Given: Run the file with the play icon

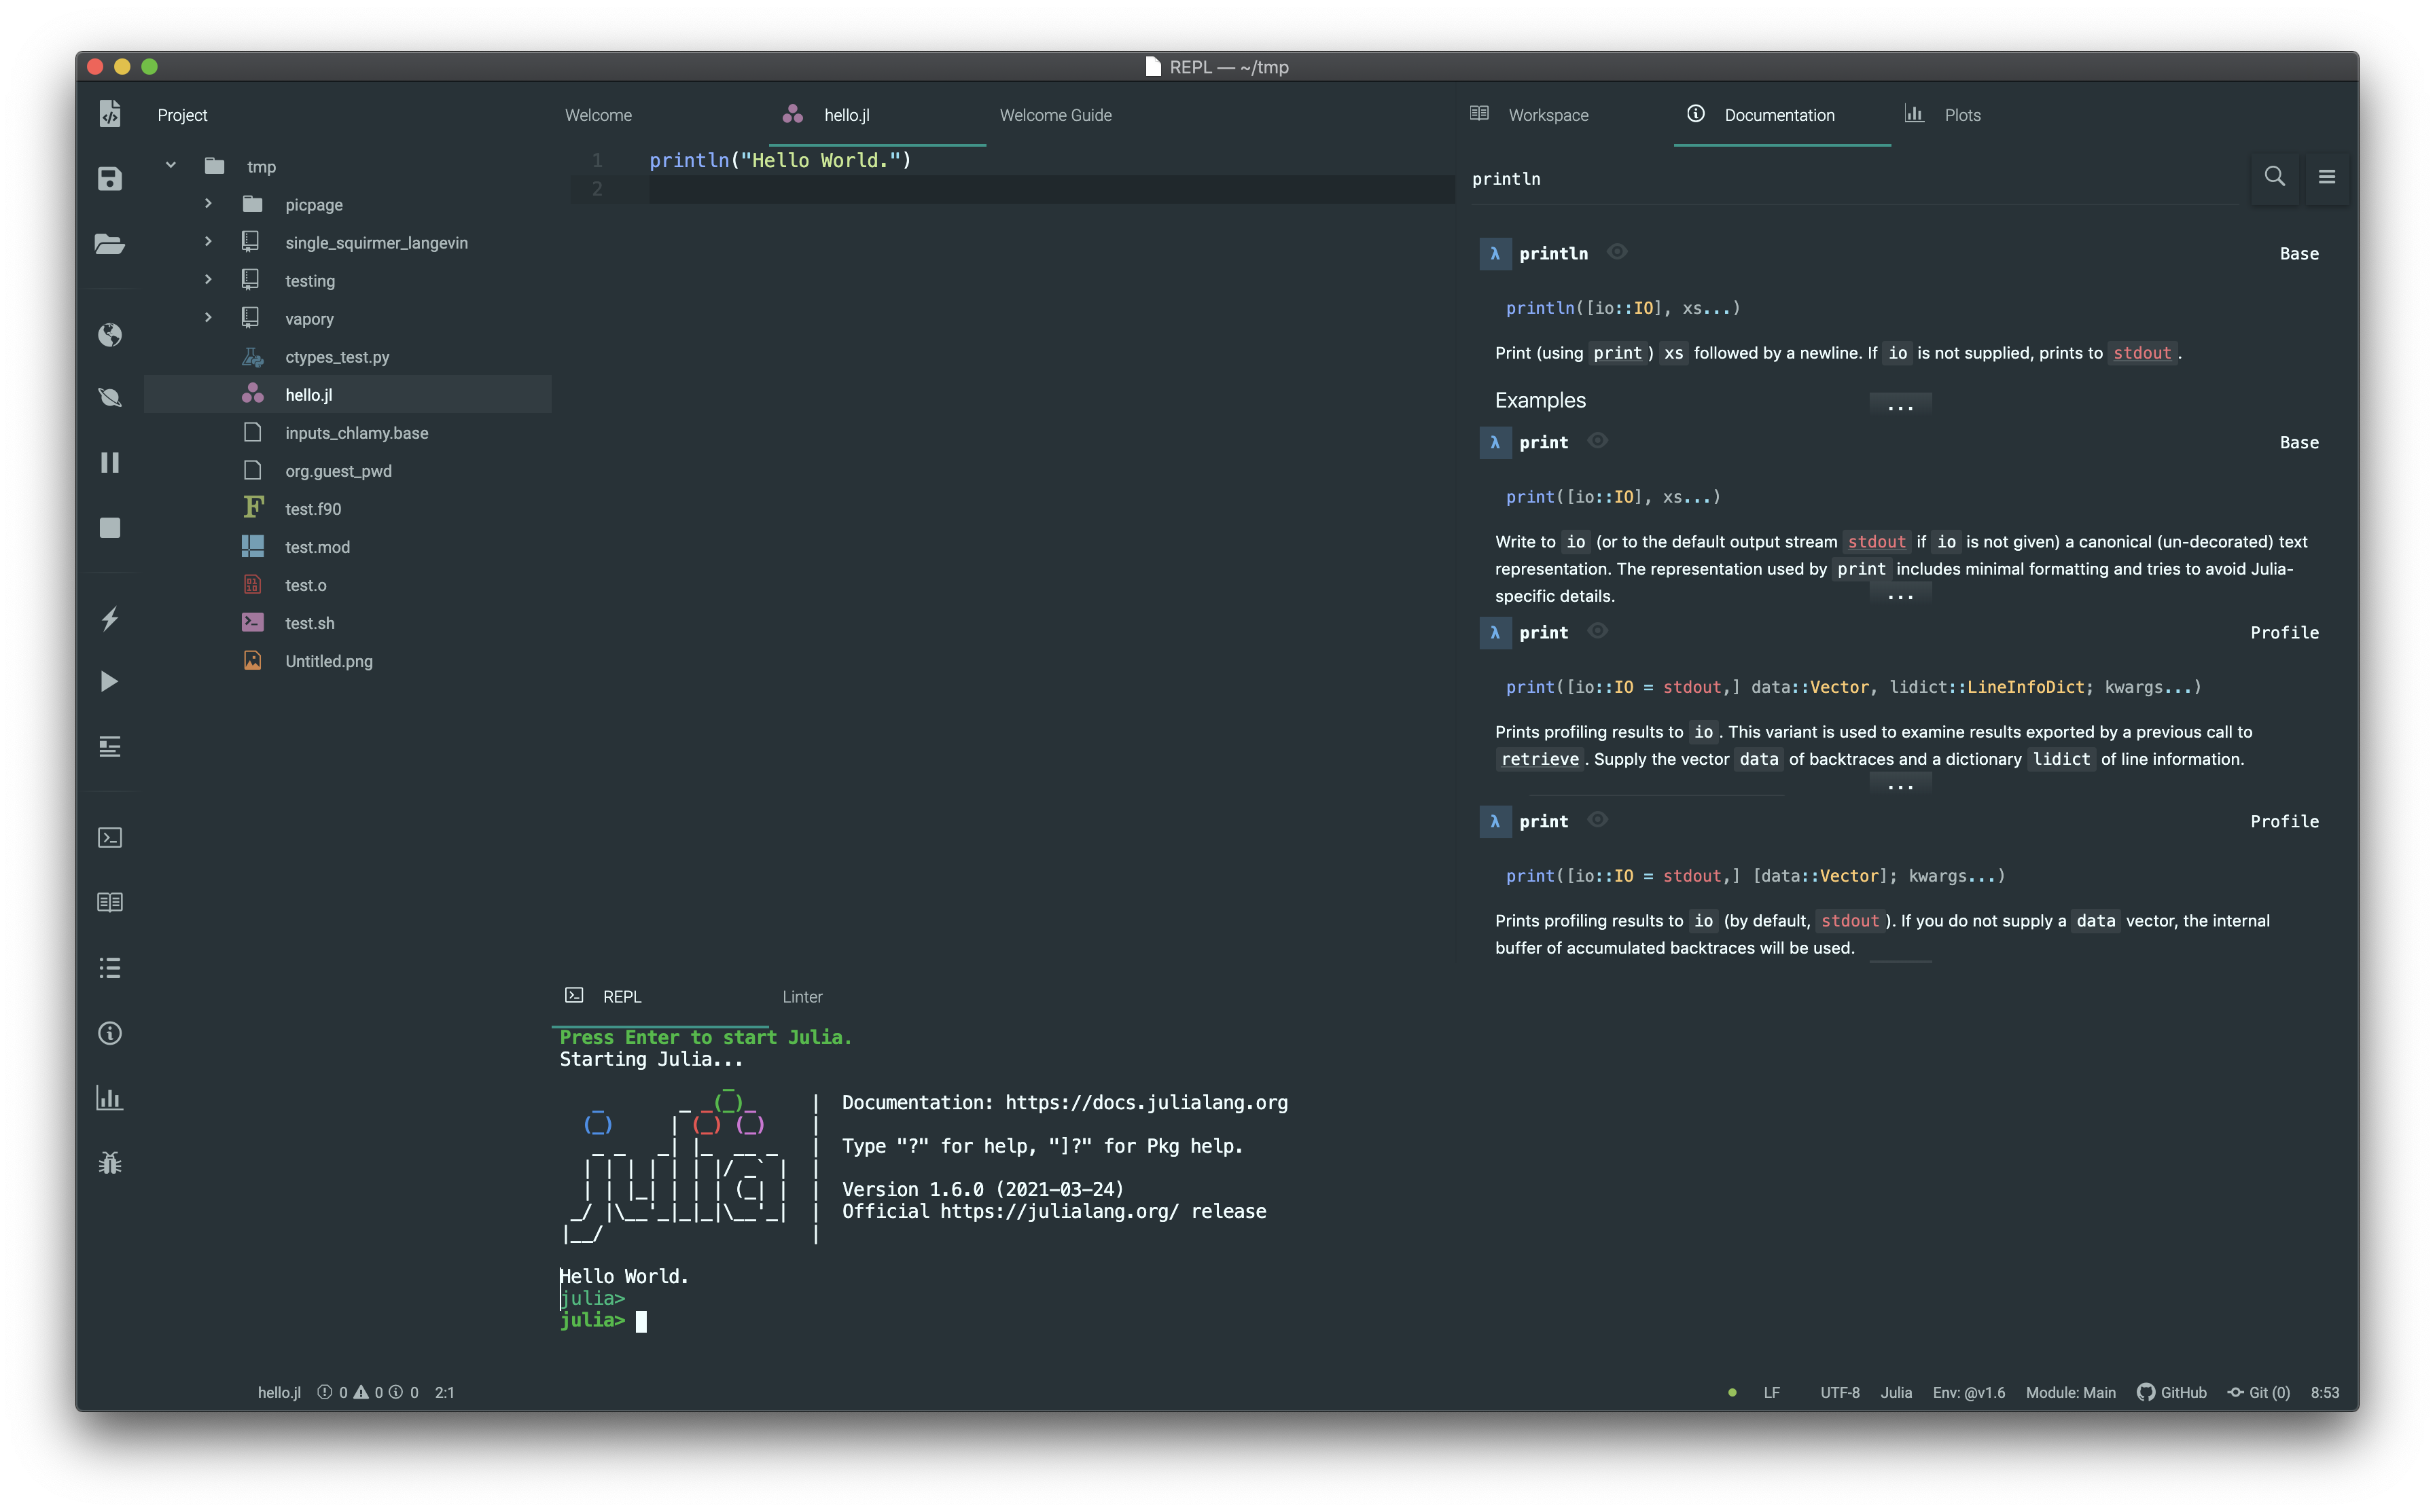Looking at the screenshot, I should click(x=110, y=681).
